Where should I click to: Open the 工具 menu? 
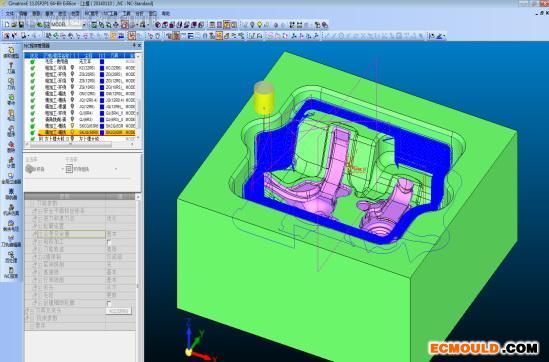(x=126, y=13)
